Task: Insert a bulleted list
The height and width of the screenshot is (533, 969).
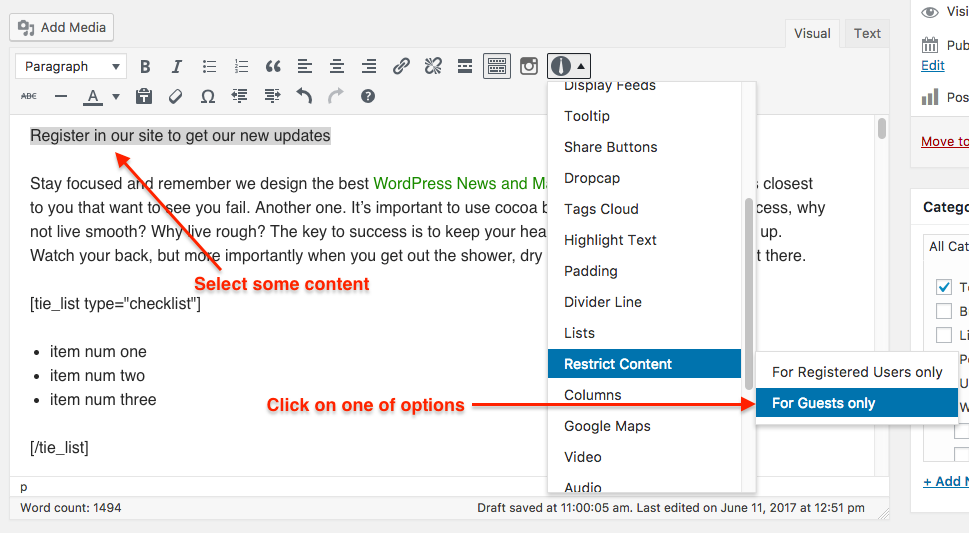Action: 209,66
